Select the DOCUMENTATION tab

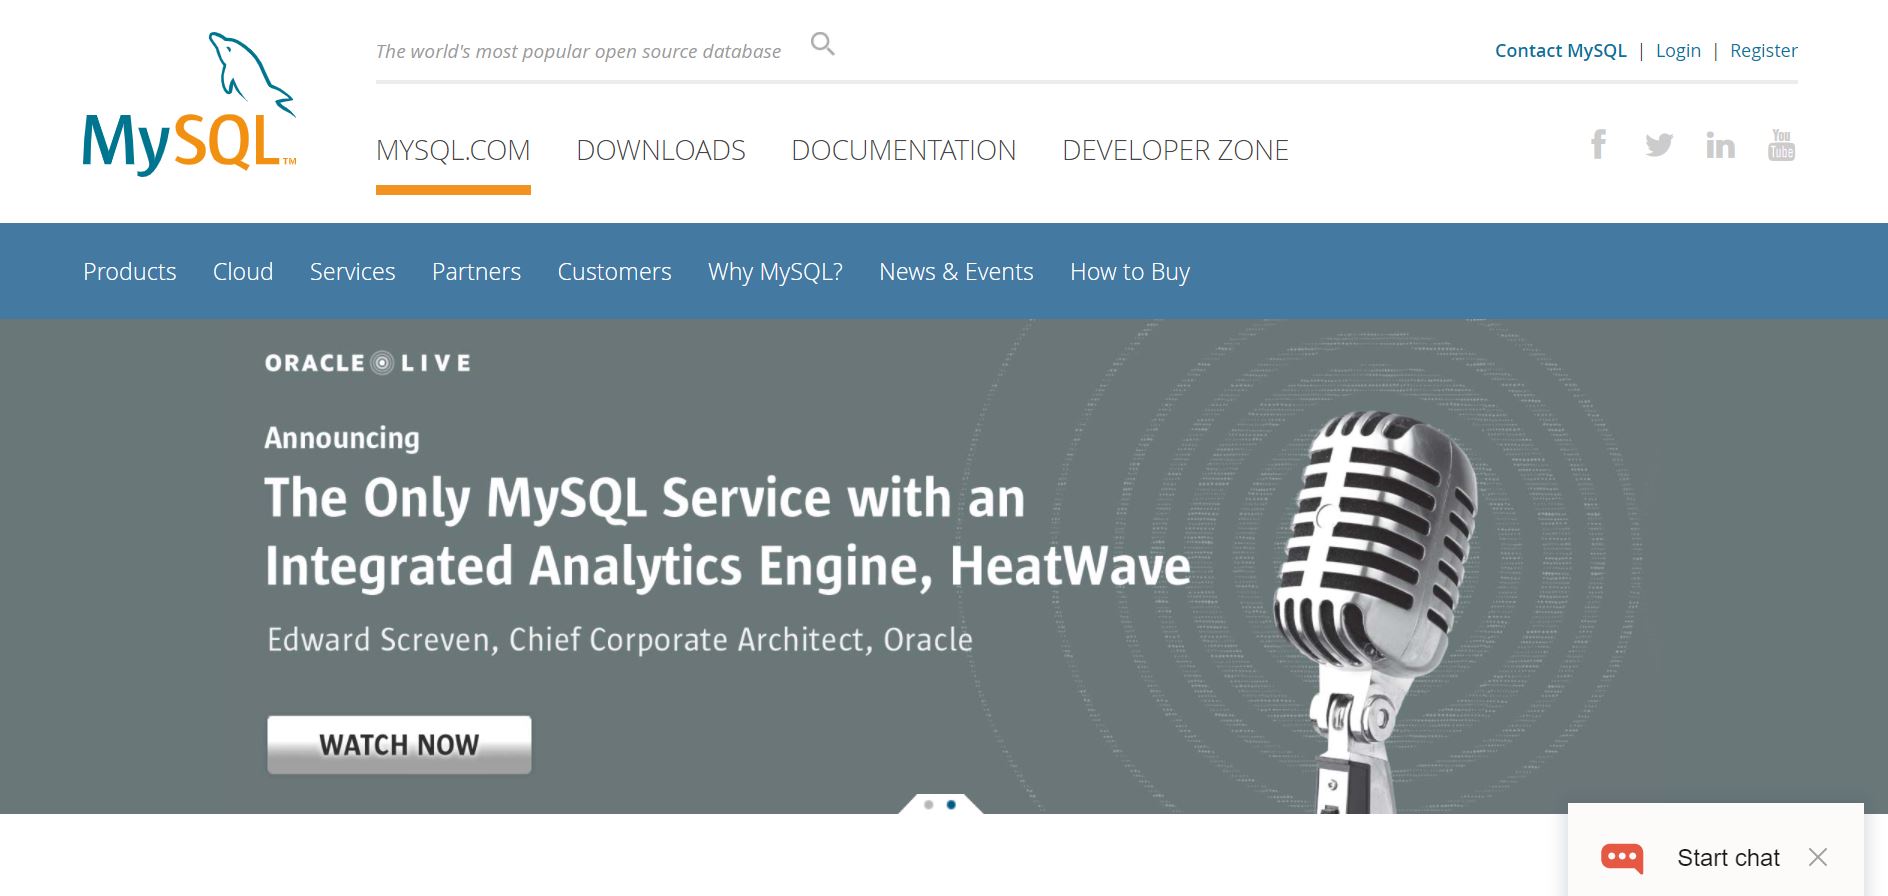tap(903, 151)
